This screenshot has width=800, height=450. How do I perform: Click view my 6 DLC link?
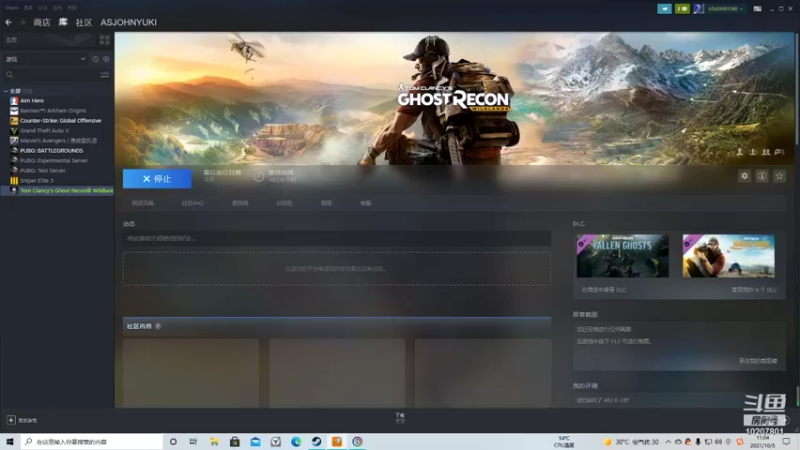[754, 290]
